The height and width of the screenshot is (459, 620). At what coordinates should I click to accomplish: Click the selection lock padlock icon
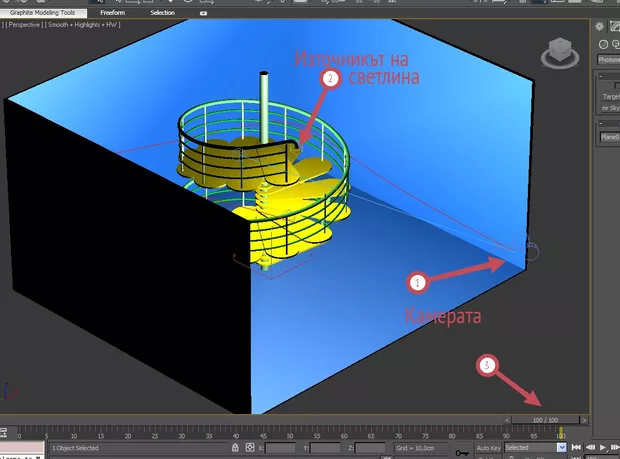233,448
